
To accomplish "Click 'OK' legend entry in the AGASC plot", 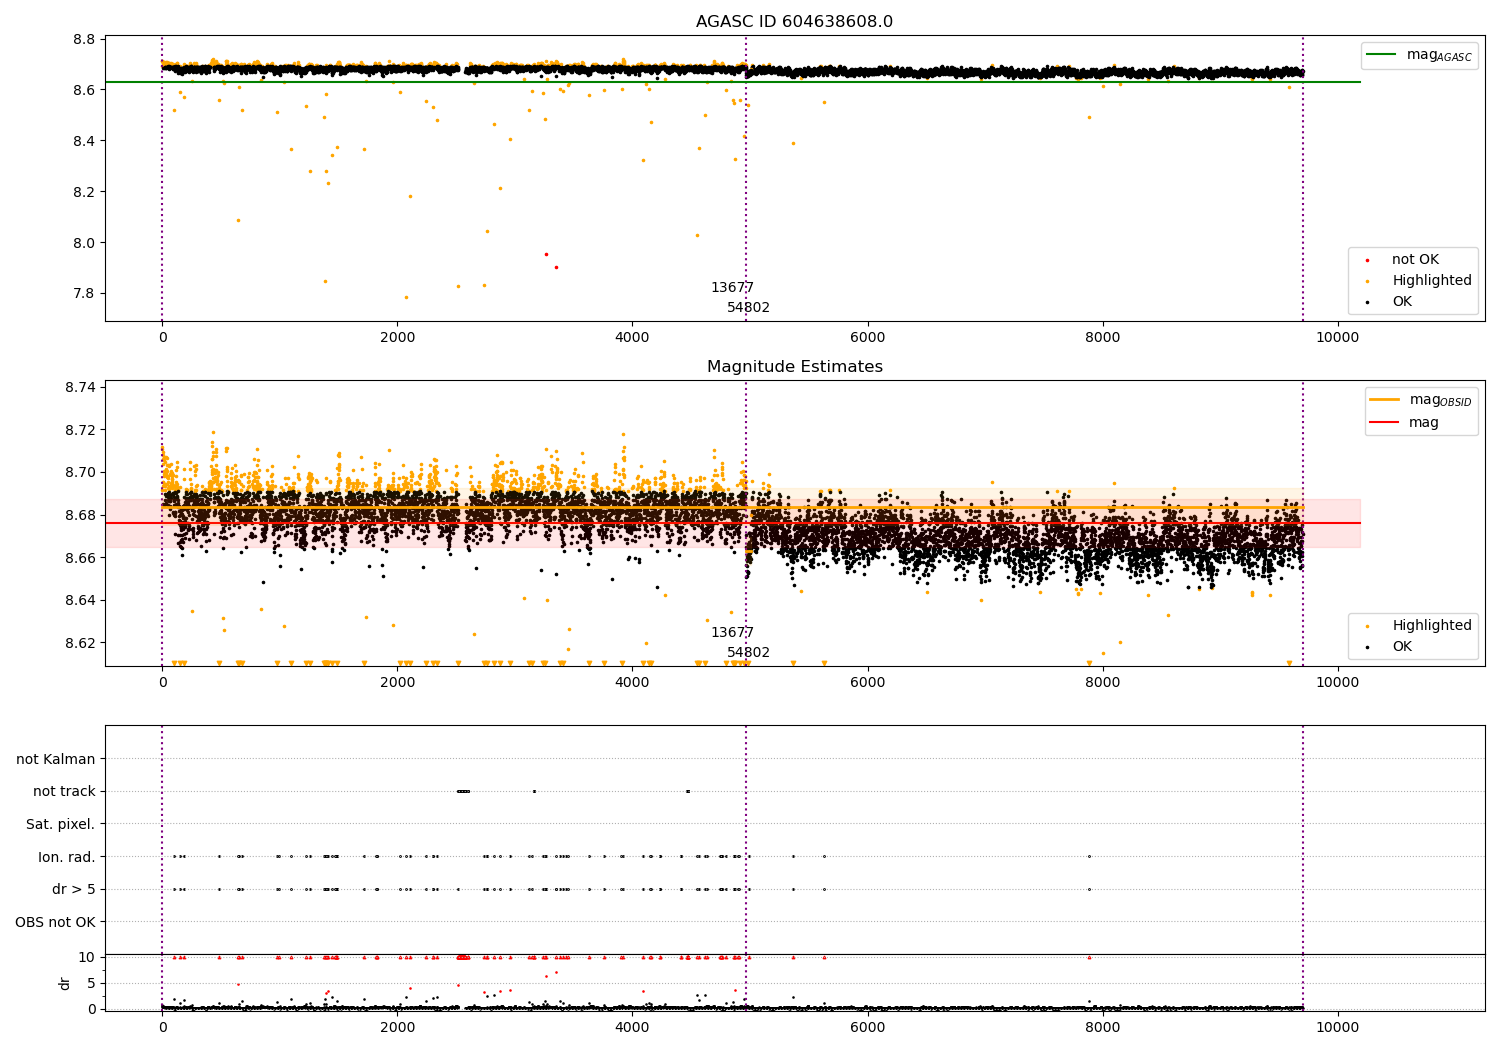I will (1402, 302).
